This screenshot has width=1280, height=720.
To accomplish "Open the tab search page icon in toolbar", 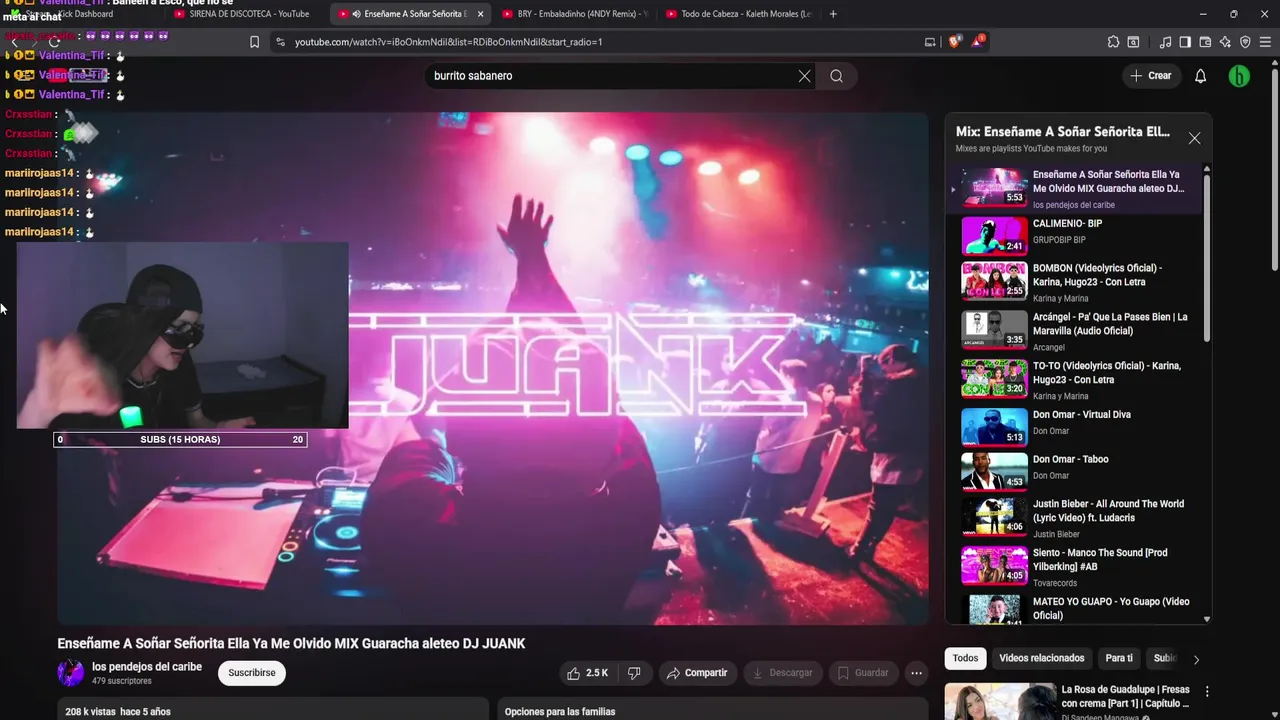I will 1133,42.
